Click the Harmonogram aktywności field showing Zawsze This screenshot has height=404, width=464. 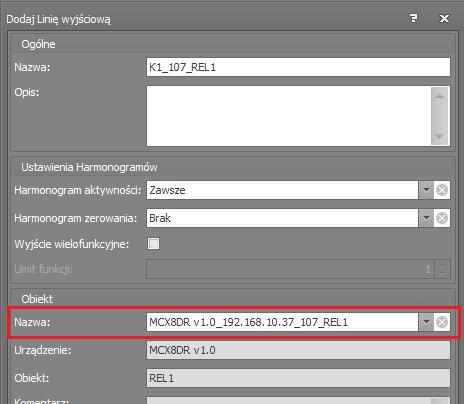click(x=282, y=190)
